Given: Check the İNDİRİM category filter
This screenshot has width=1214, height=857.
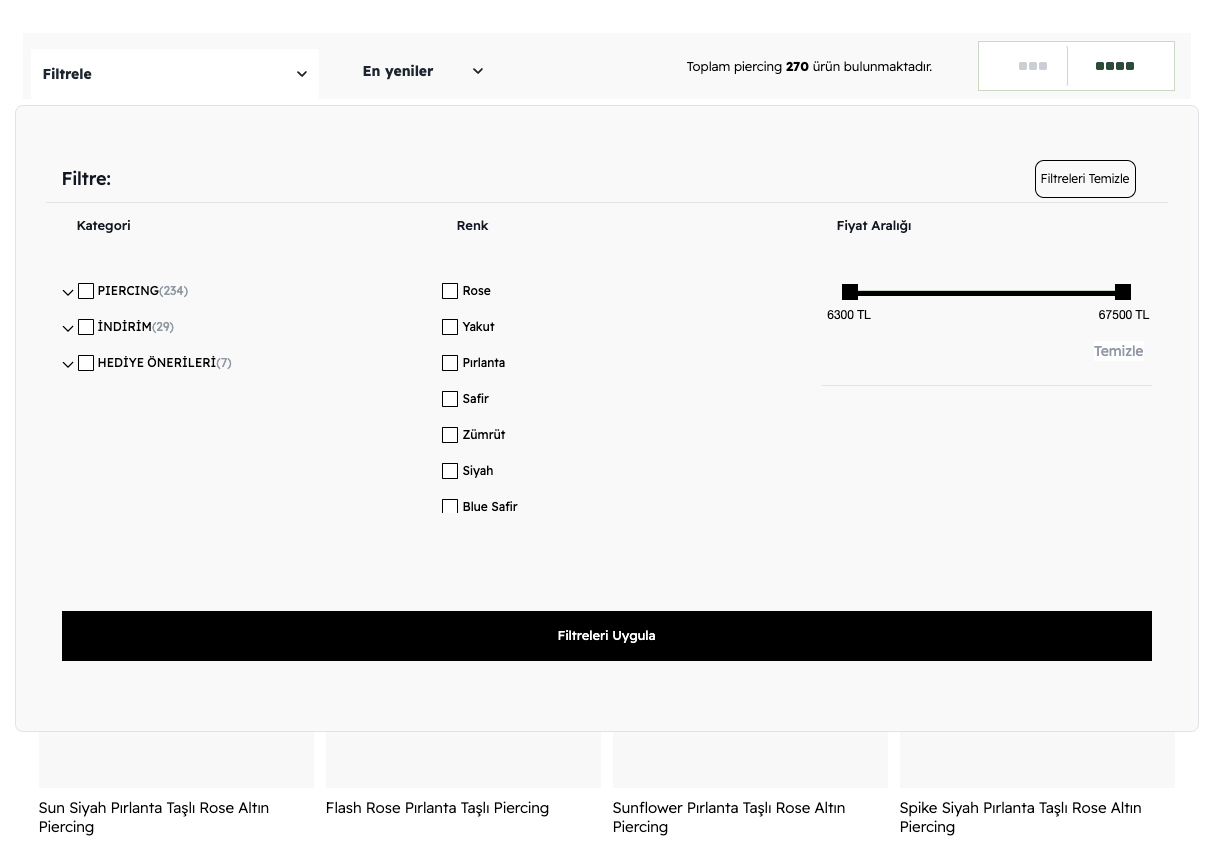Looking at the screenshot, I should (x=86, y=327).
